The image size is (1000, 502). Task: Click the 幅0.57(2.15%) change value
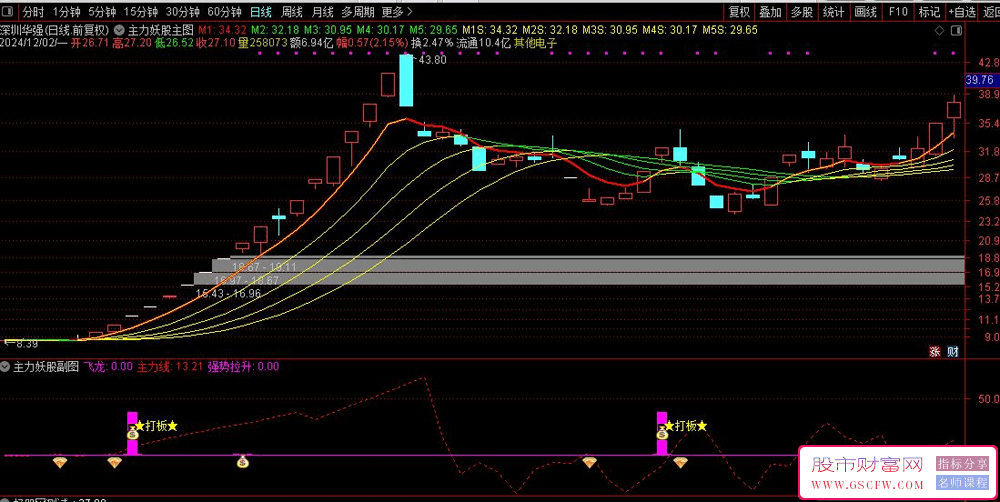(372, 43)
